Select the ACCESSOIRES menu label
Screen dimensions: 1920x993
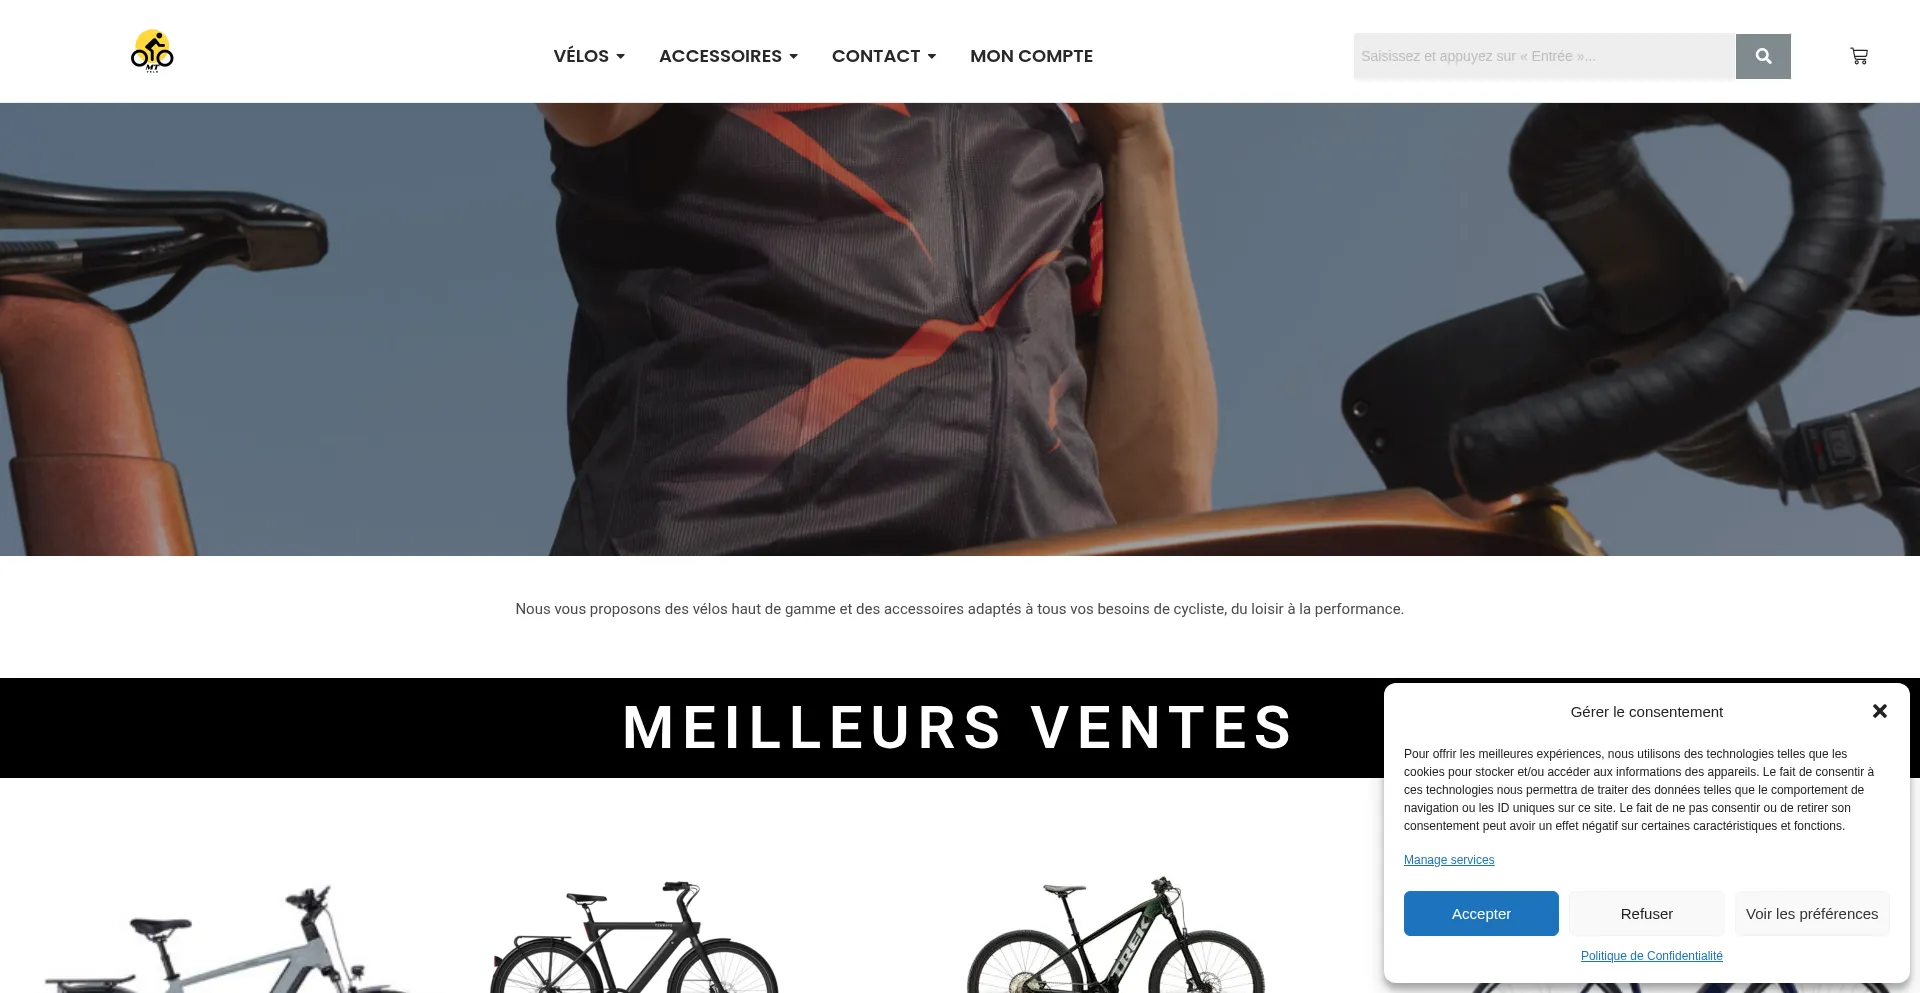point(720,56)
